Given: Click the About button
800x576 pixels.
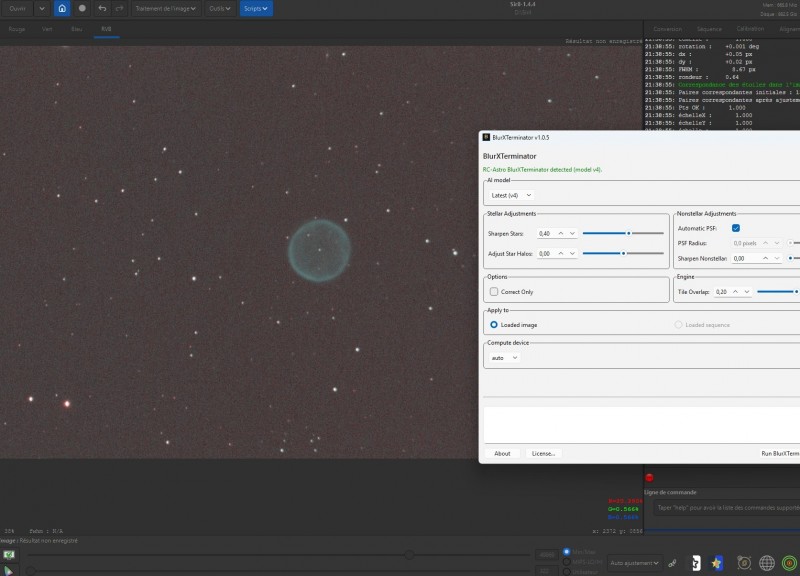Looking at the screenshot, I should coord(502,454).
